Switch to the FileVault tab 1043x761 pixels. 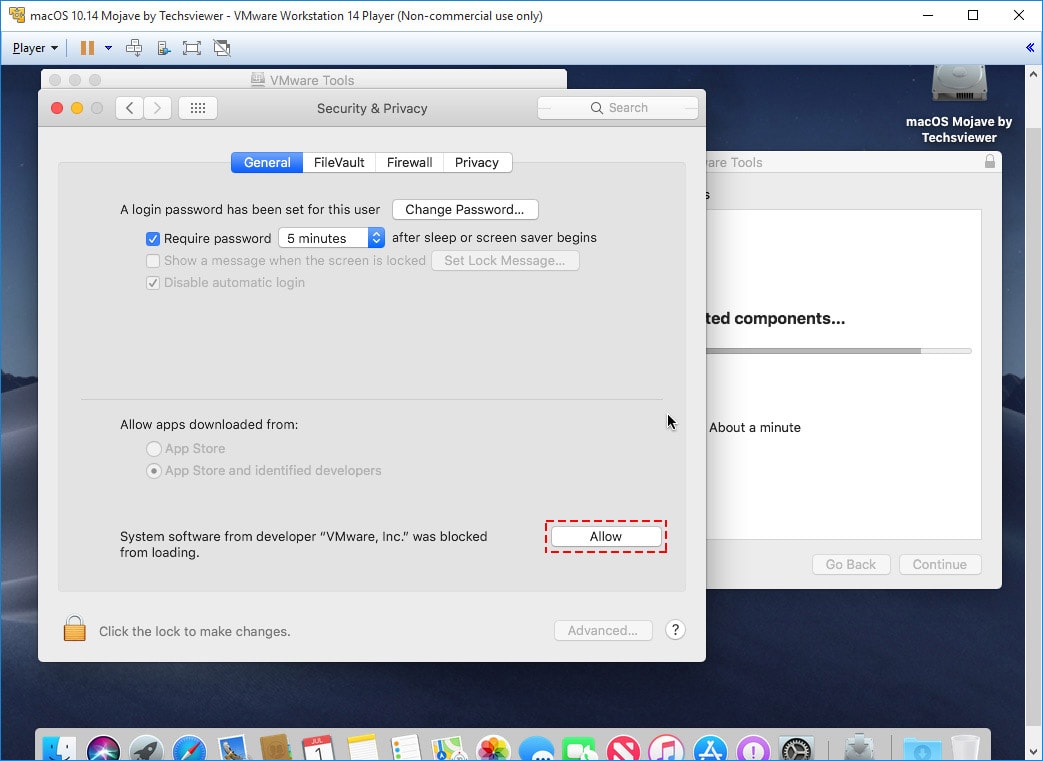[339, 162]
